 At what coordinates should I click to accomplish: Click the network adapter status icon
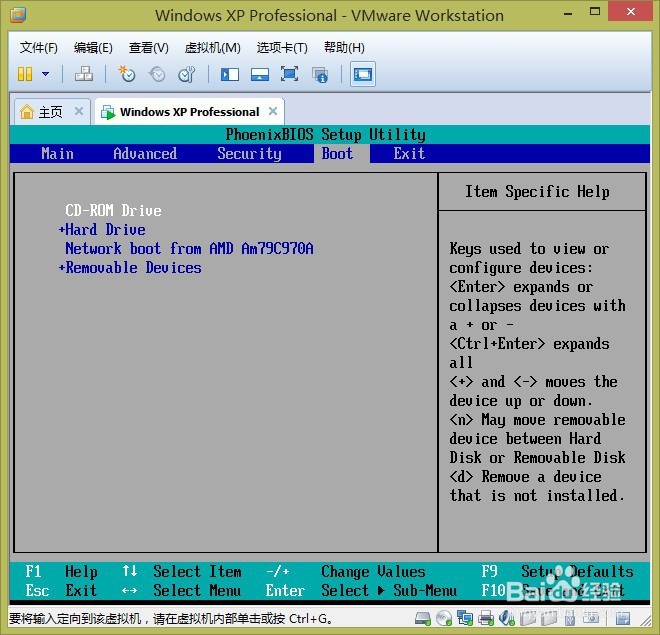click(x=465, y=618)
